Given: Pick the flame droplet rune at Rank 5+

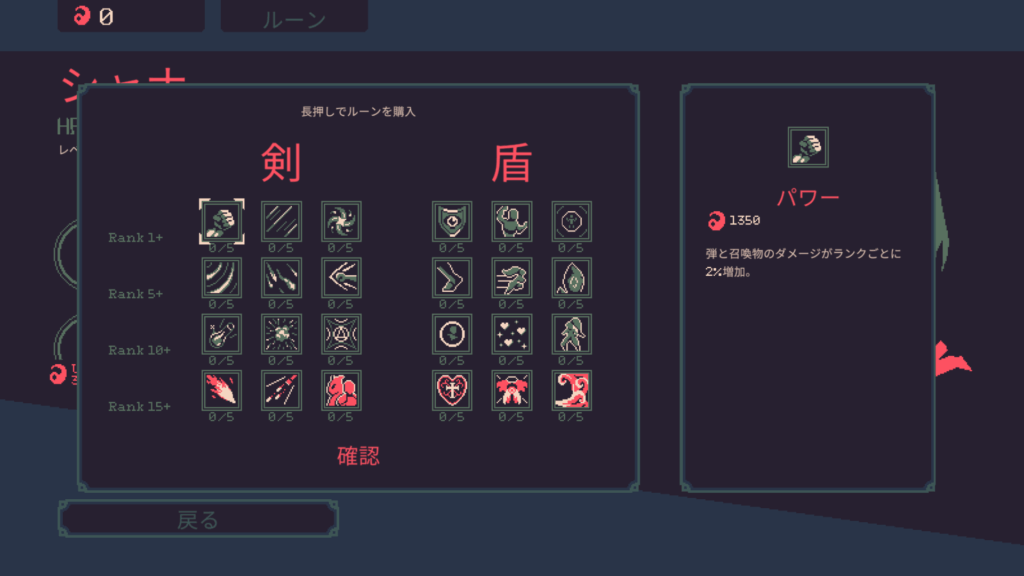Looking at the screenshot, I should coord(571,278).
